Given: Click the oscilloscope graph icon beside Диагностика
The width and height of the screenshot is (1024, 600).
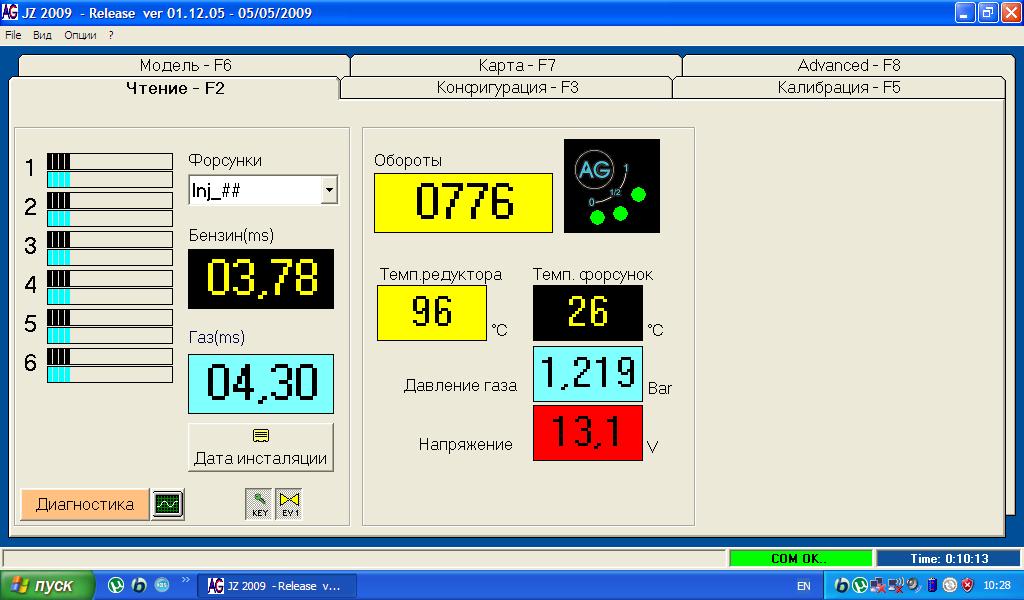Looking at the screenshot, I should pos(167,505).
